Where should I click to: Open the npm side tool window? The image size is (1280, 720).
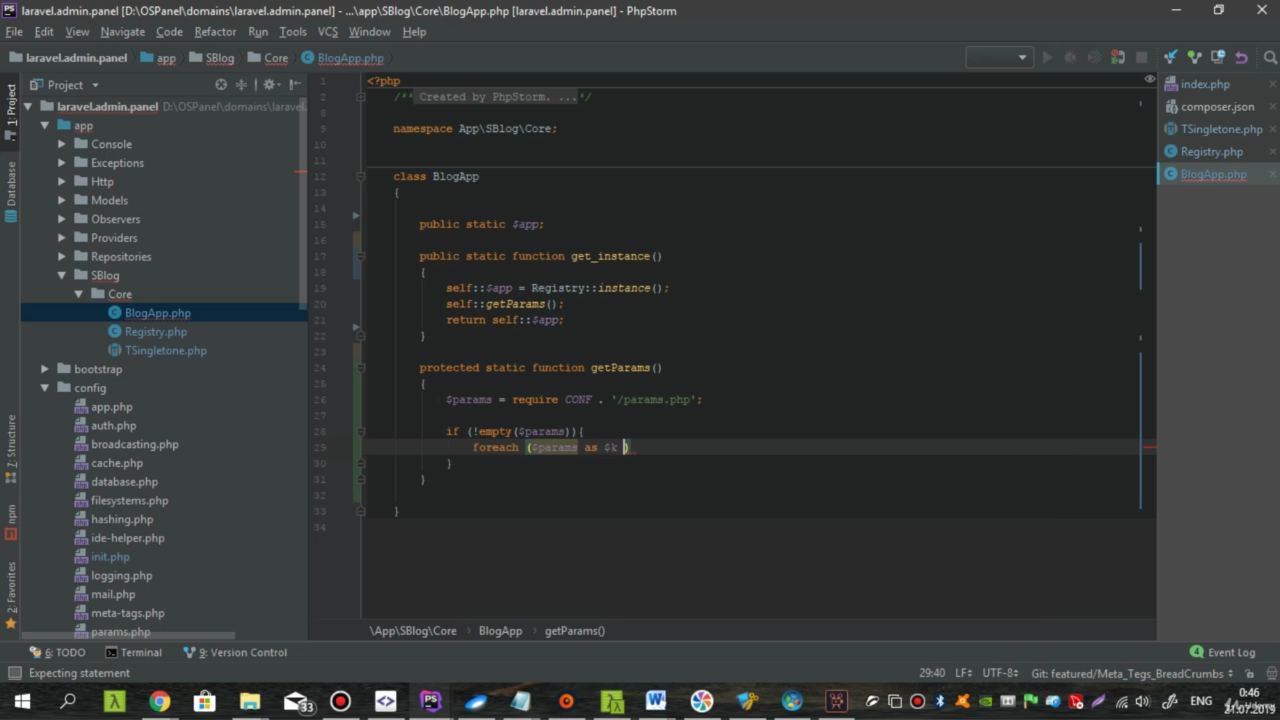click(11, 522)
